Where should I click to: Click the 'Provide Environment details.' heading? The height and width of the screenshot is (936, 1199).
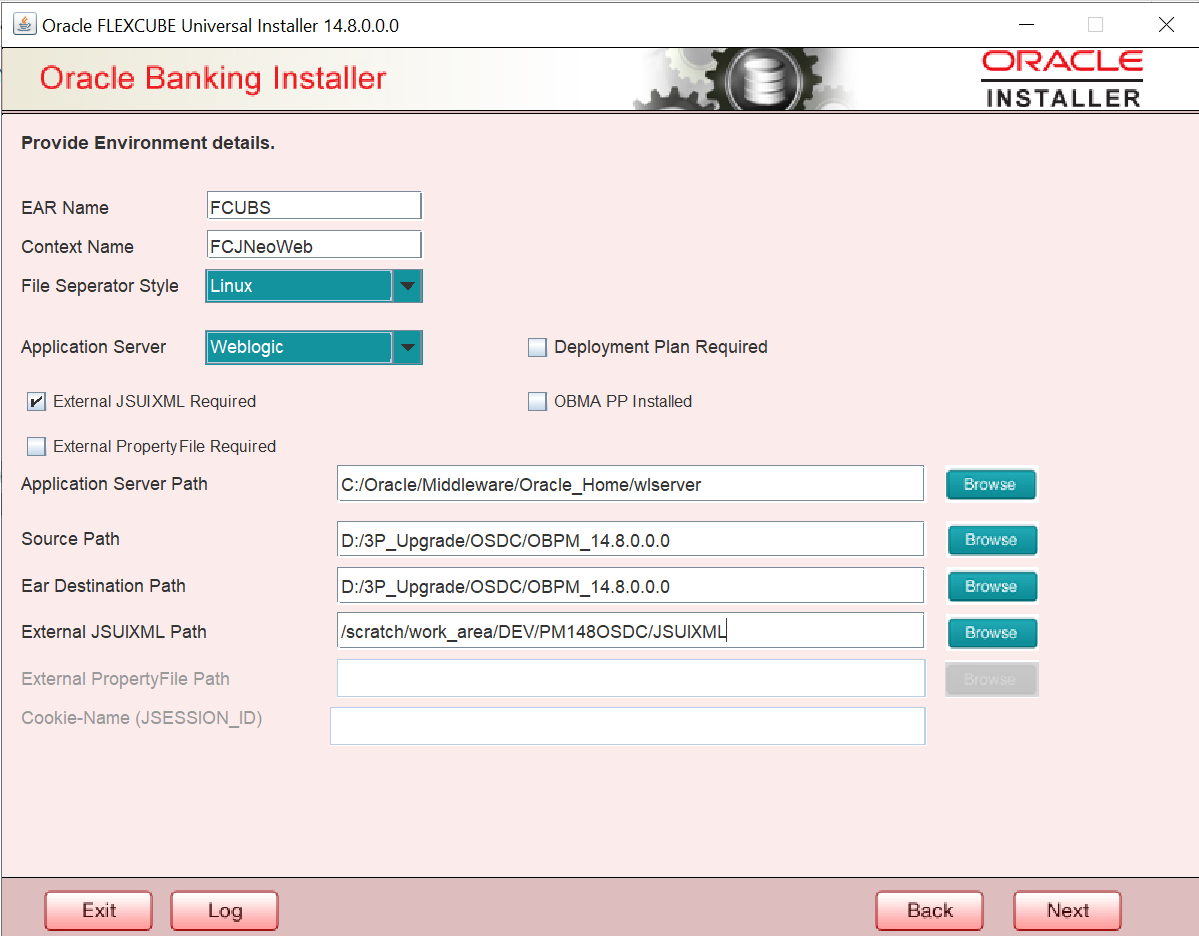148,143
